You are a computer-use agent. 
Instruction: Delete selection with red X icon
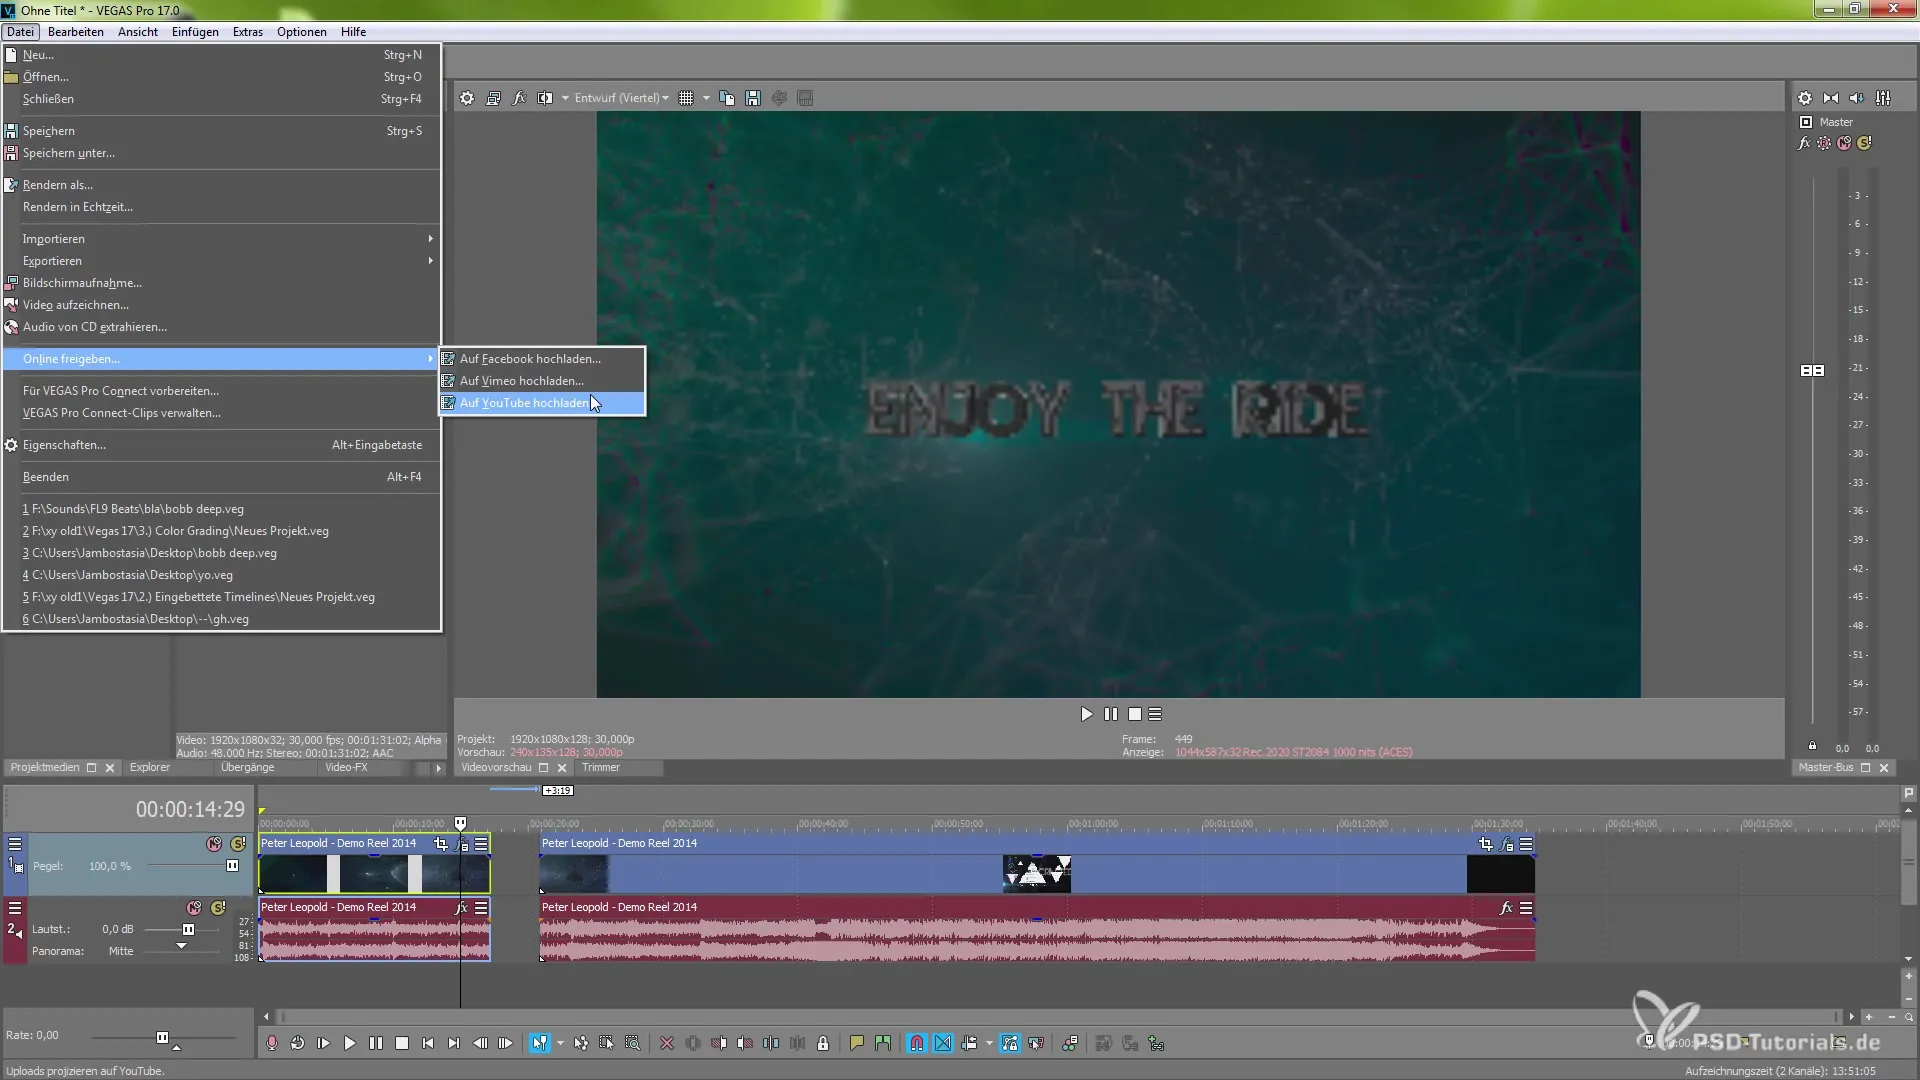(x=667, y=1043)
